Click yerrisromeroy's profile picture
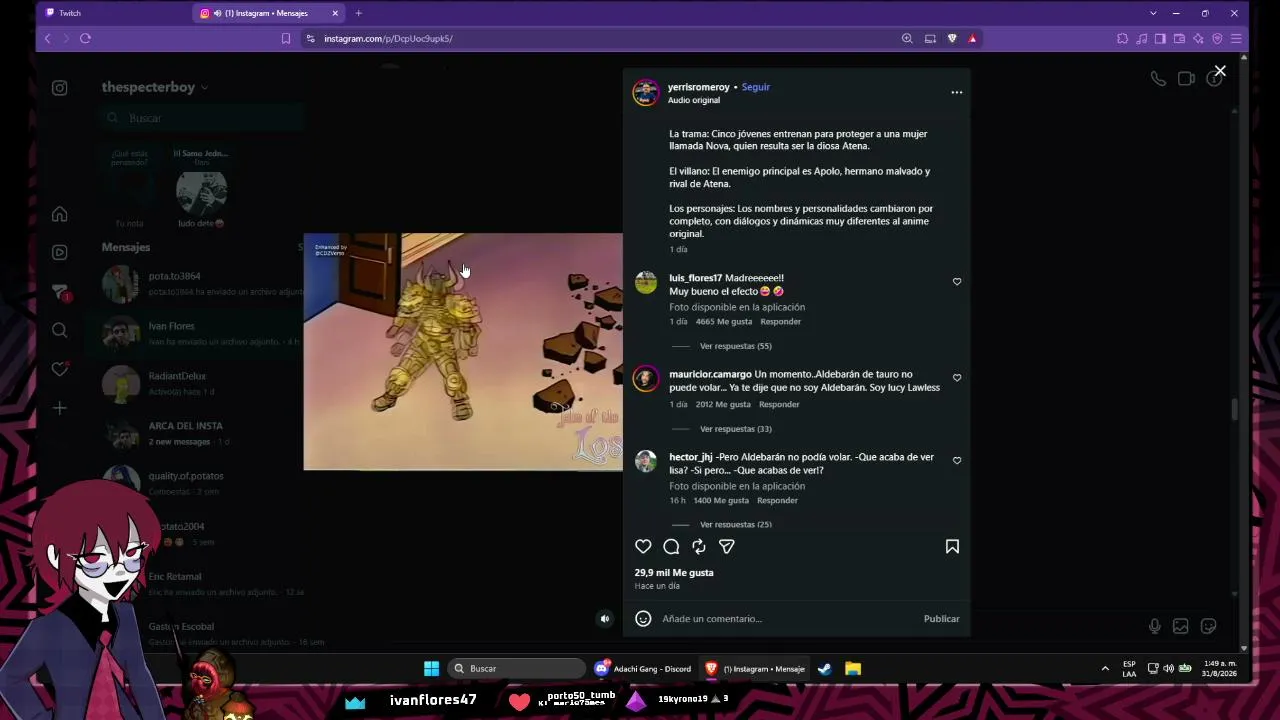 (646, 92)
